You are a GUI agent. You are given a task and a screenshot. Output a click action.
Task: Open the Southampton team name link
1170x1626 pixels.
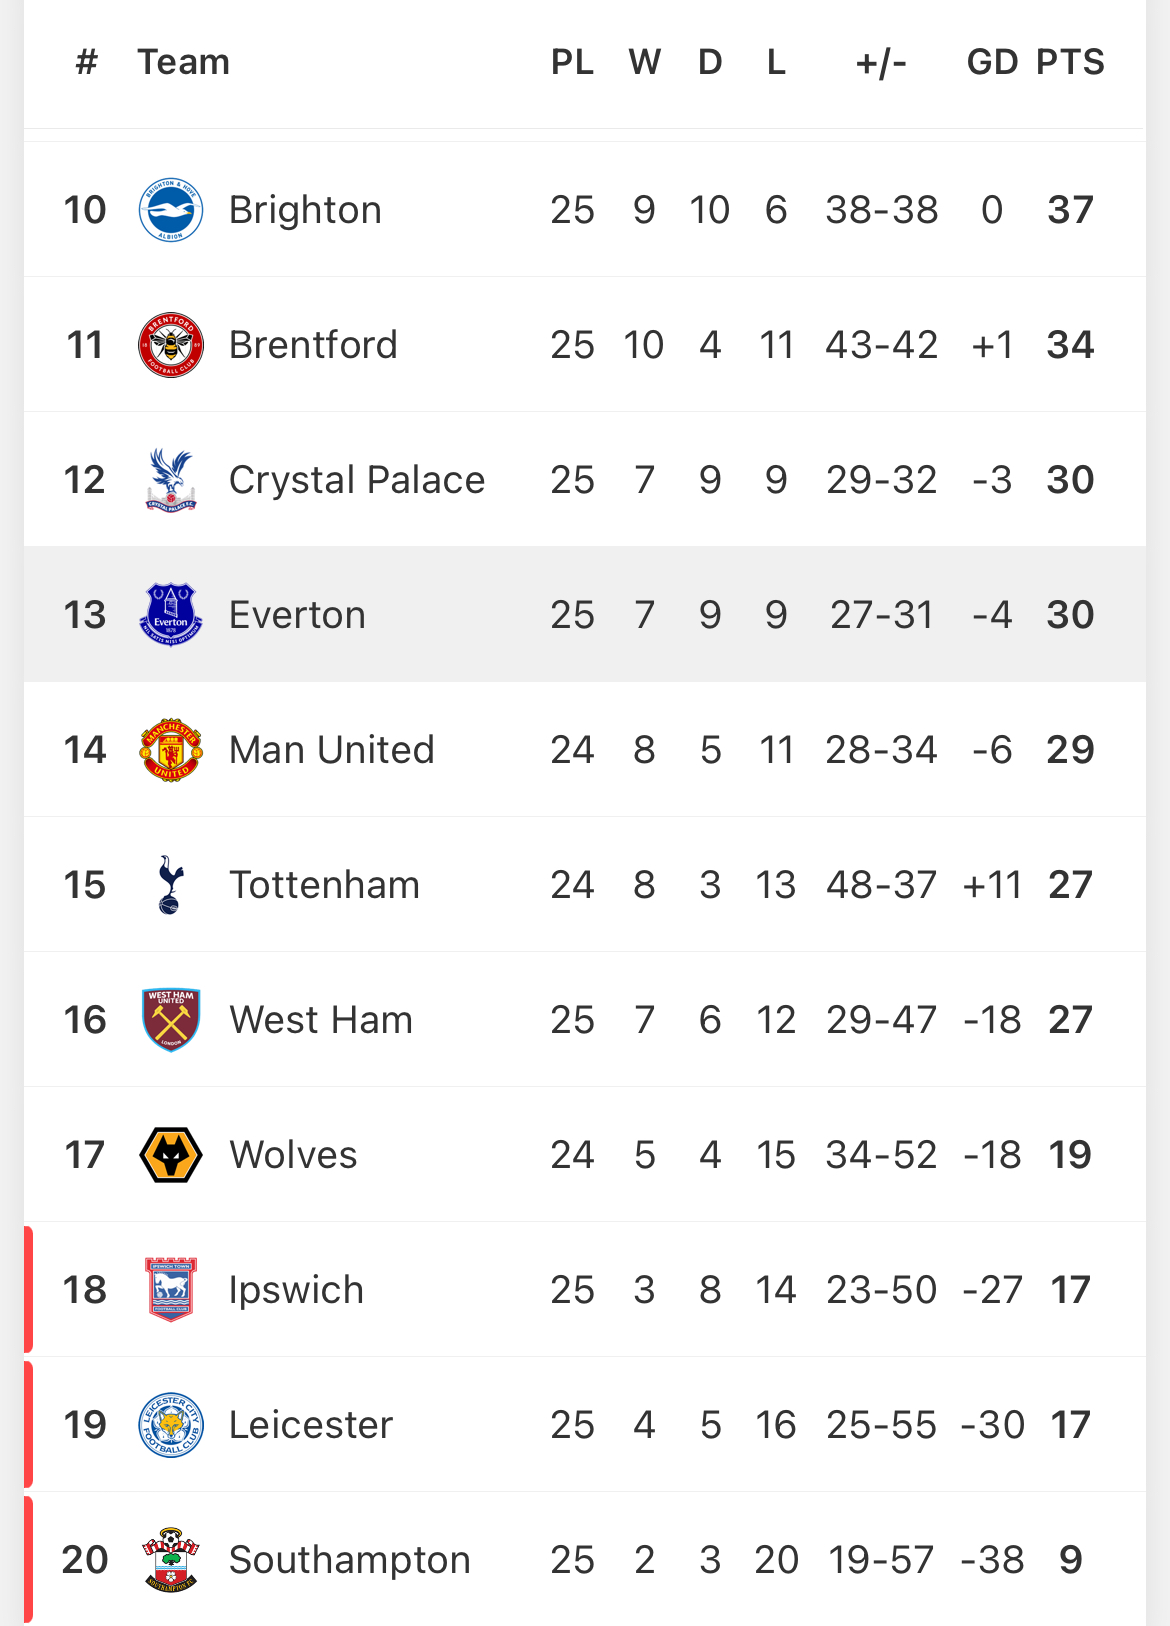pyautogui.click(x=349, y=1560)
